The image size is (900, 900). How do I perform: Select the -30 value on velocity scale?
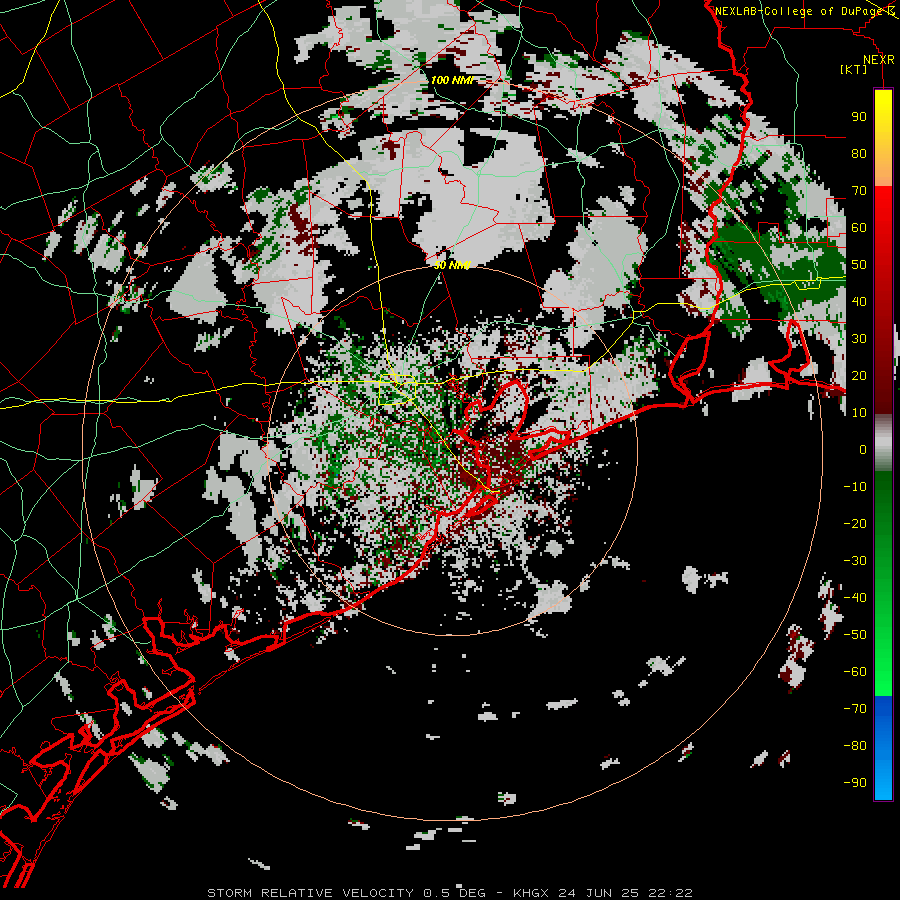click(855, 561)
